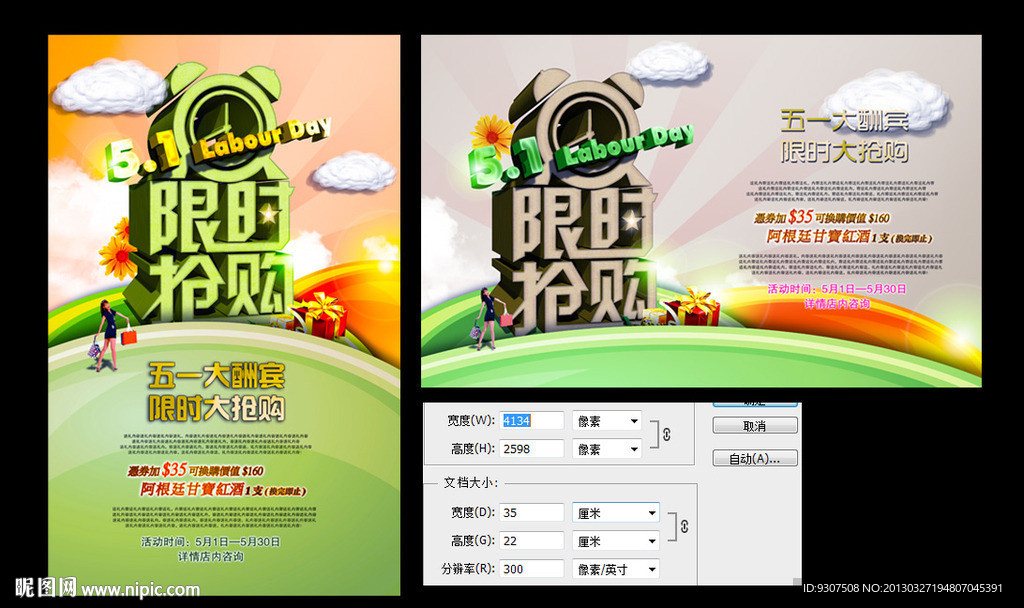The width and height of the screenshot is (1024, 608).
Task: Click the document height field showing 22
Action: pyautogui.click(x=532, y=541)
